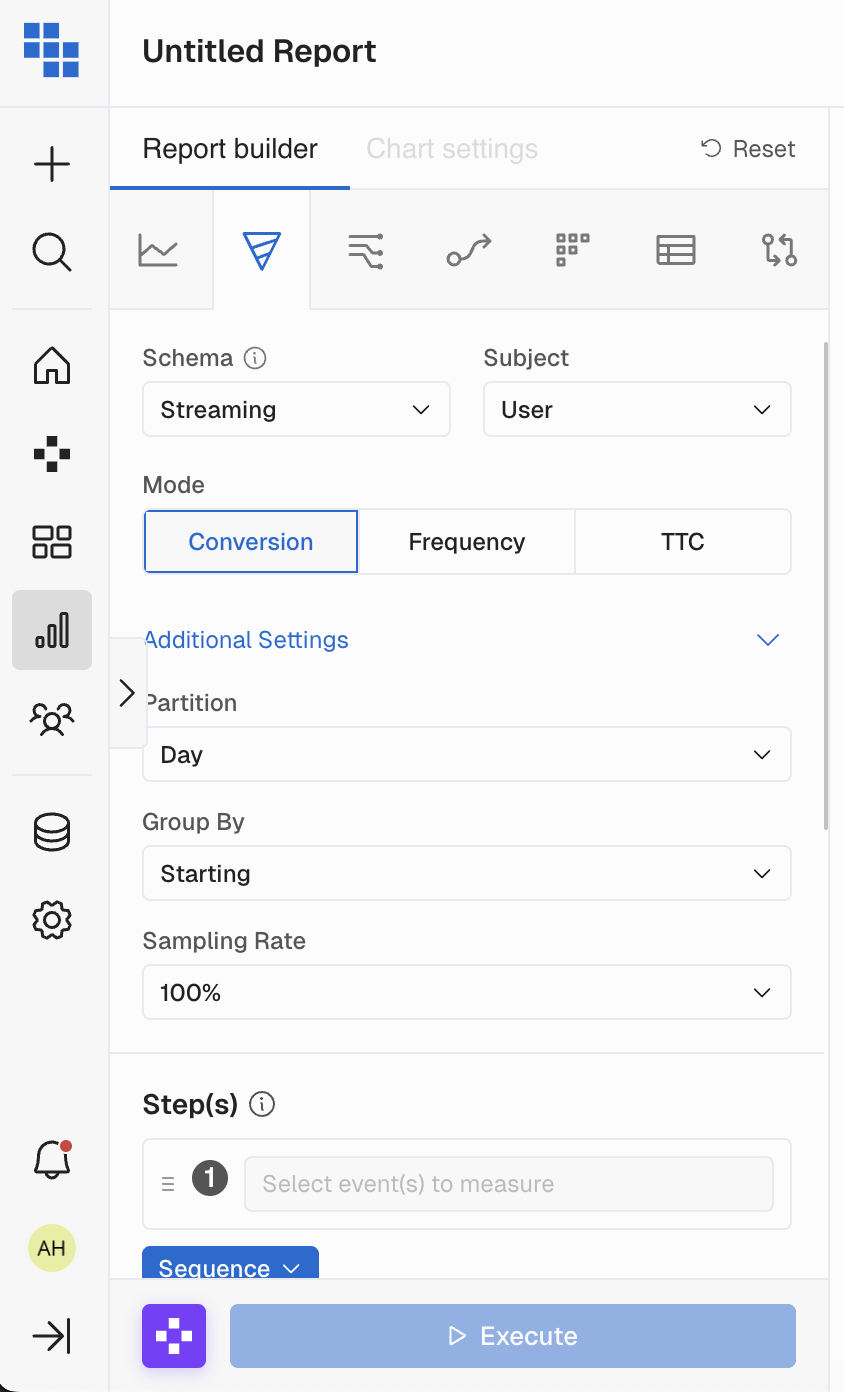Go to Home via house icon
844x1392 pixels.
point(52,365)
